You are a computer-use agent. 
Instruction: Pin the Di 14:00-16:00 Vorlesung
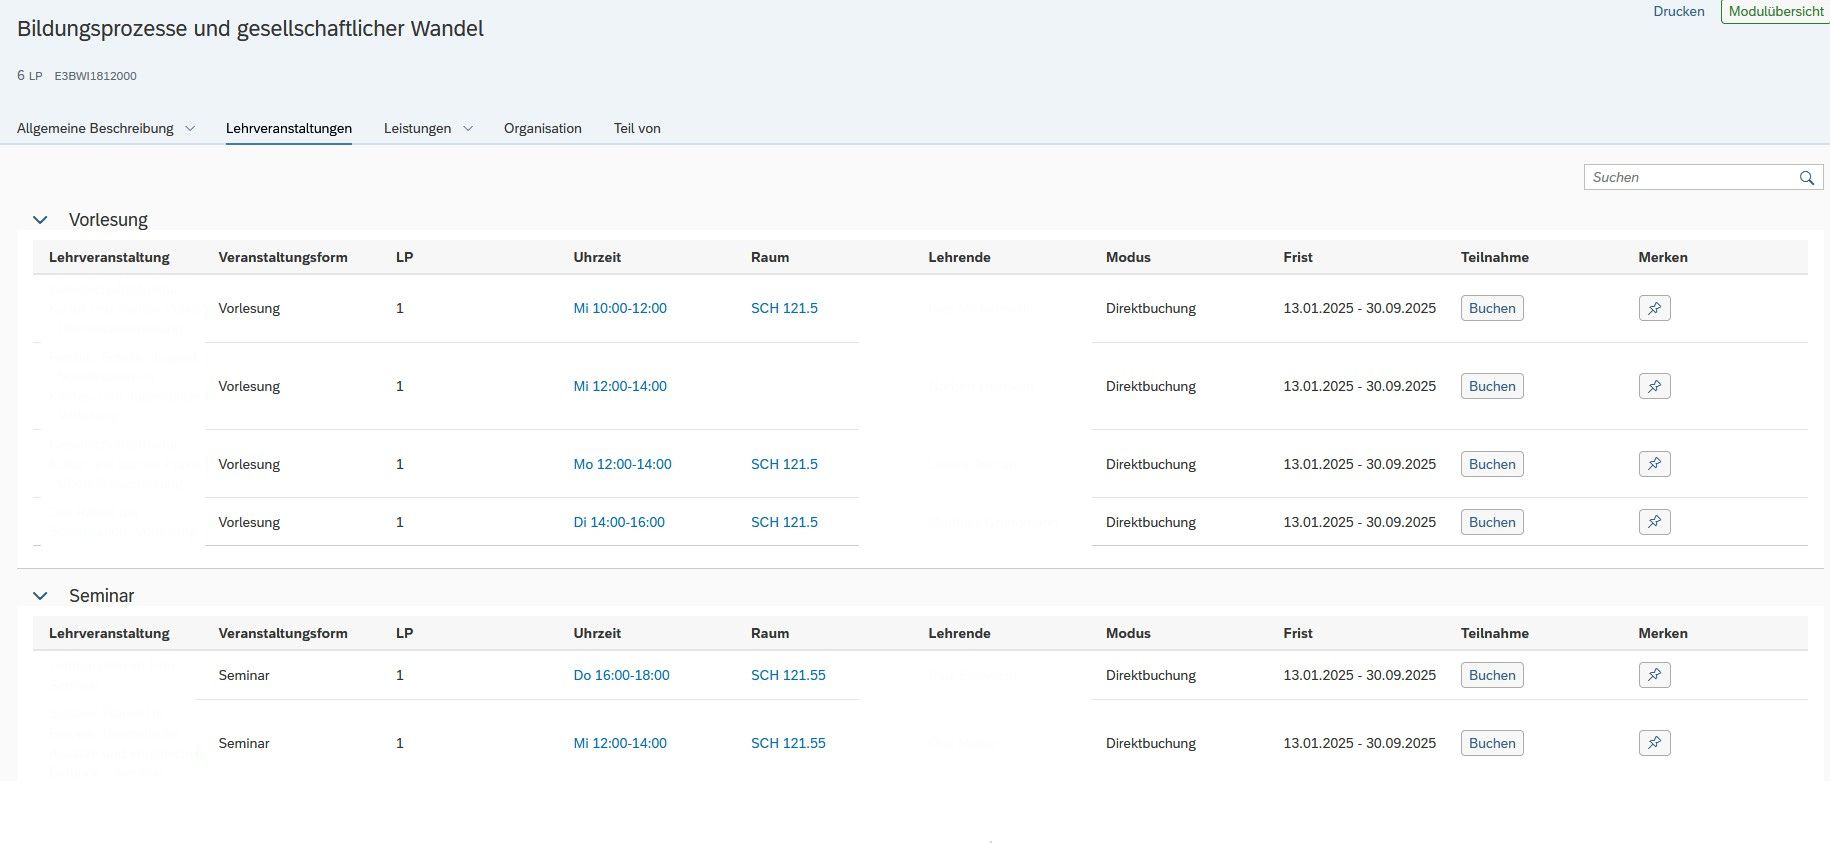click(1654, 522)
